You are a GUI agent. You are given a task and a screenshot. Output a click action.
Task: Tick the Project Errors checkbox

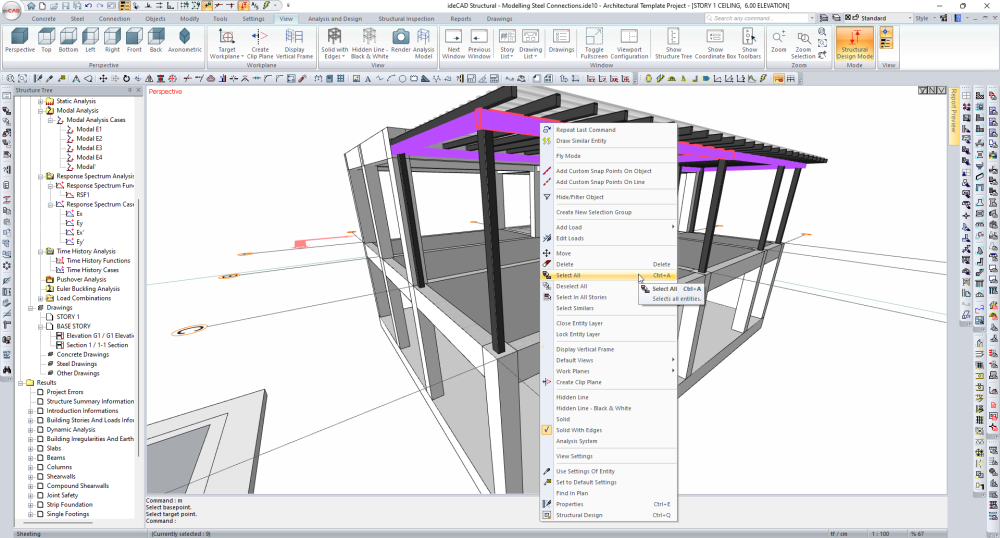pos(40,392)
